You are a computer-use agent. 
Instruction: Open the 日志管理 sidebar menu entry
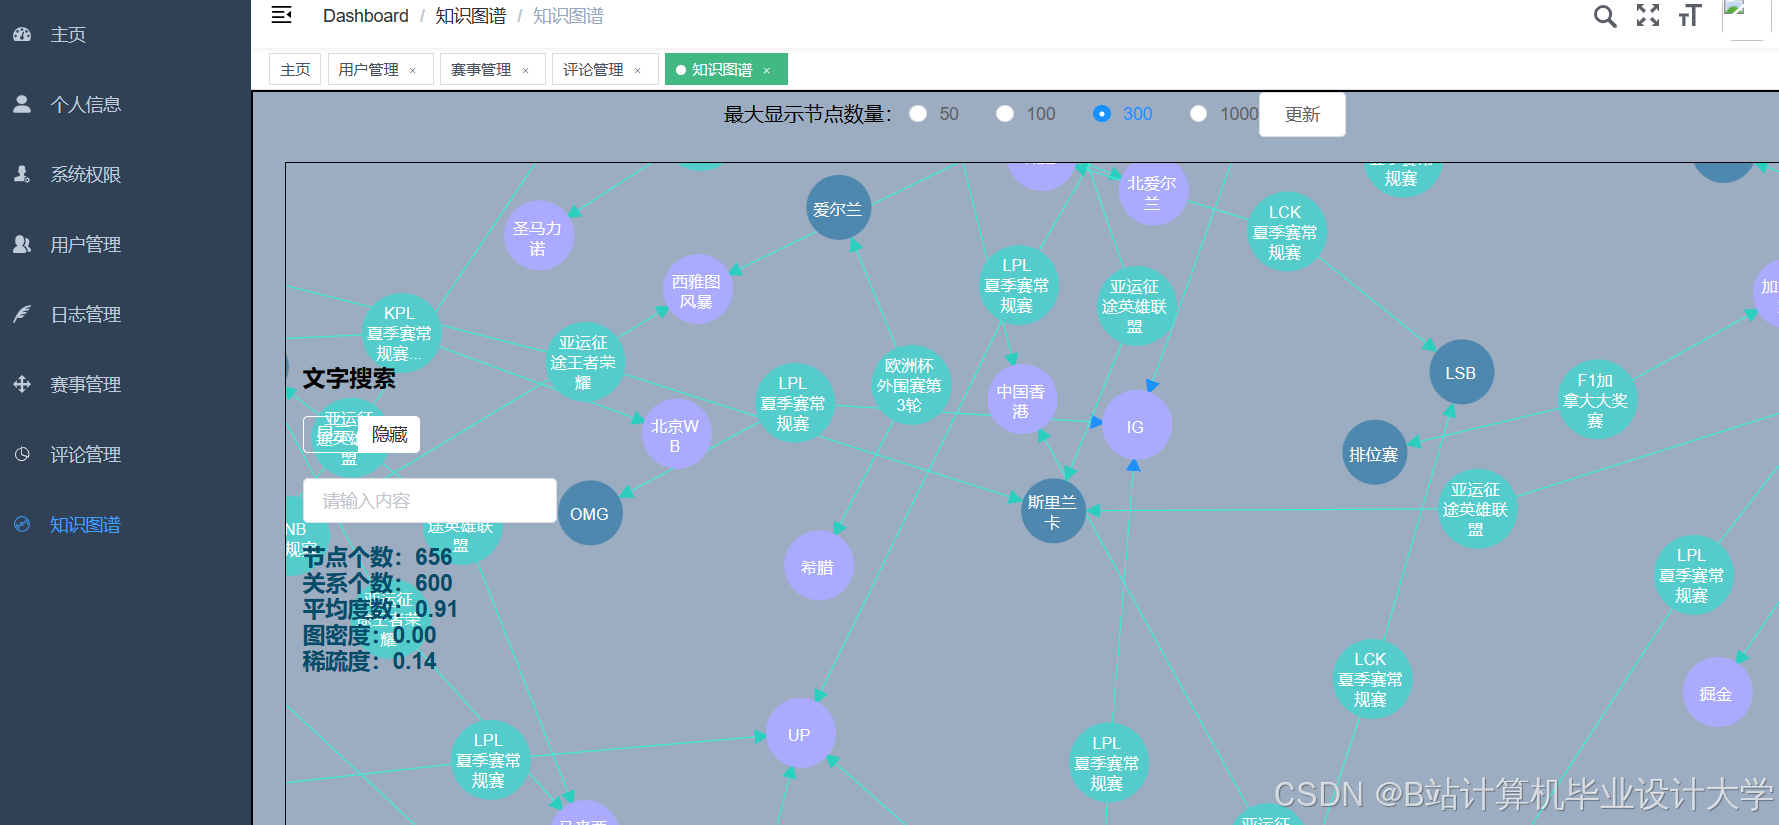[x=125, y=314]
